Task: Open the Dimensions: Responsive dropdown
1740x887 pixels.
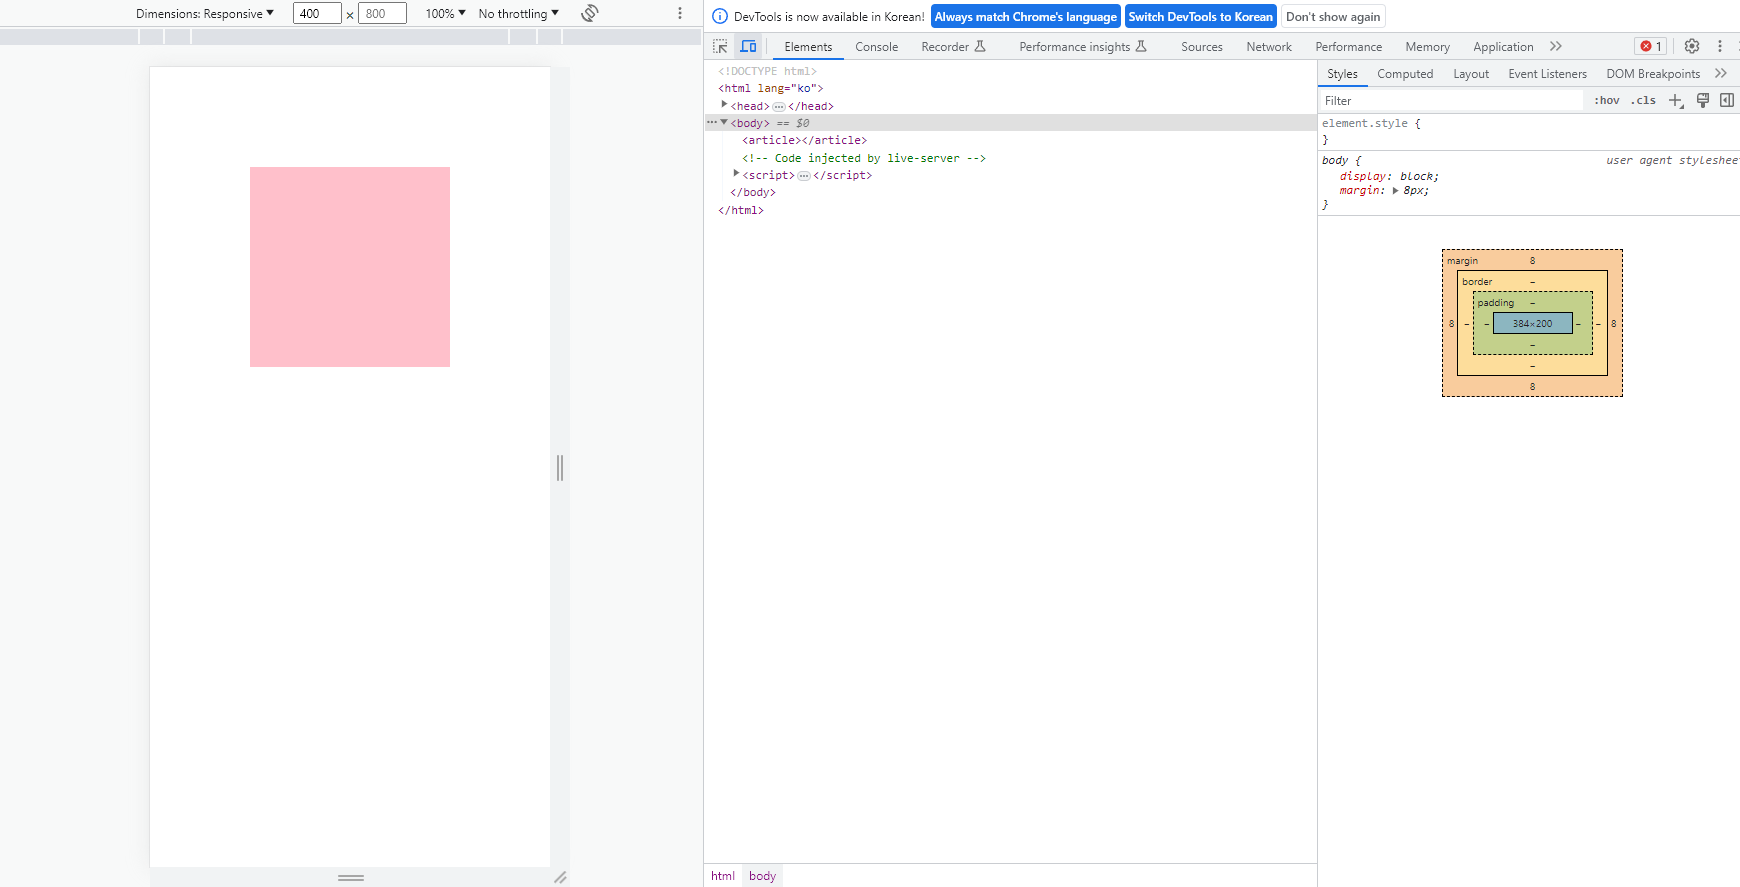Action: click(x=205, y=13)
